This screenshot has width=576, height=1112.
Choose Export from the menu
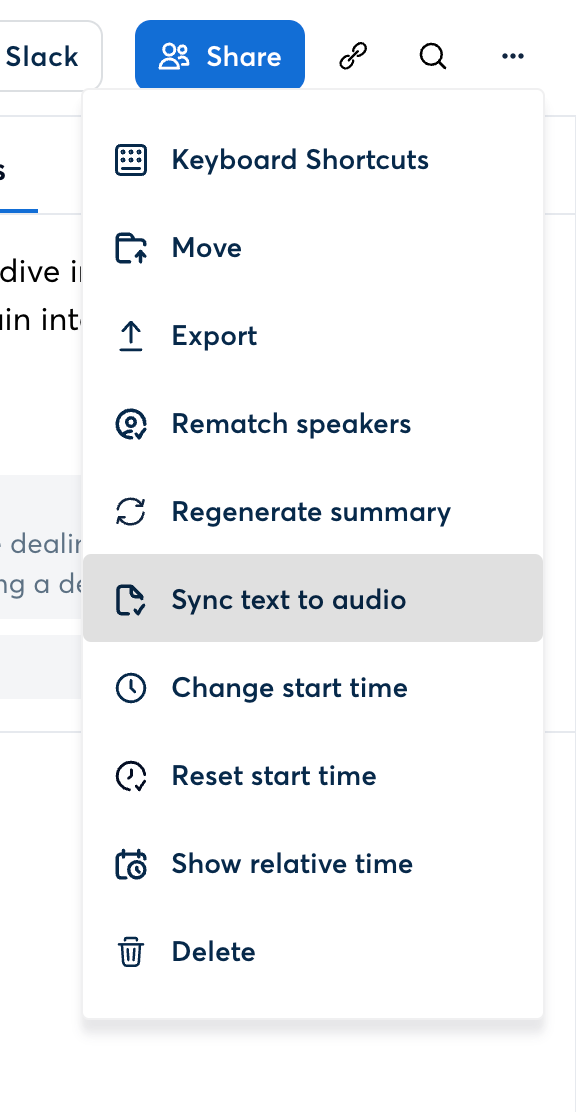pos(213,335)
